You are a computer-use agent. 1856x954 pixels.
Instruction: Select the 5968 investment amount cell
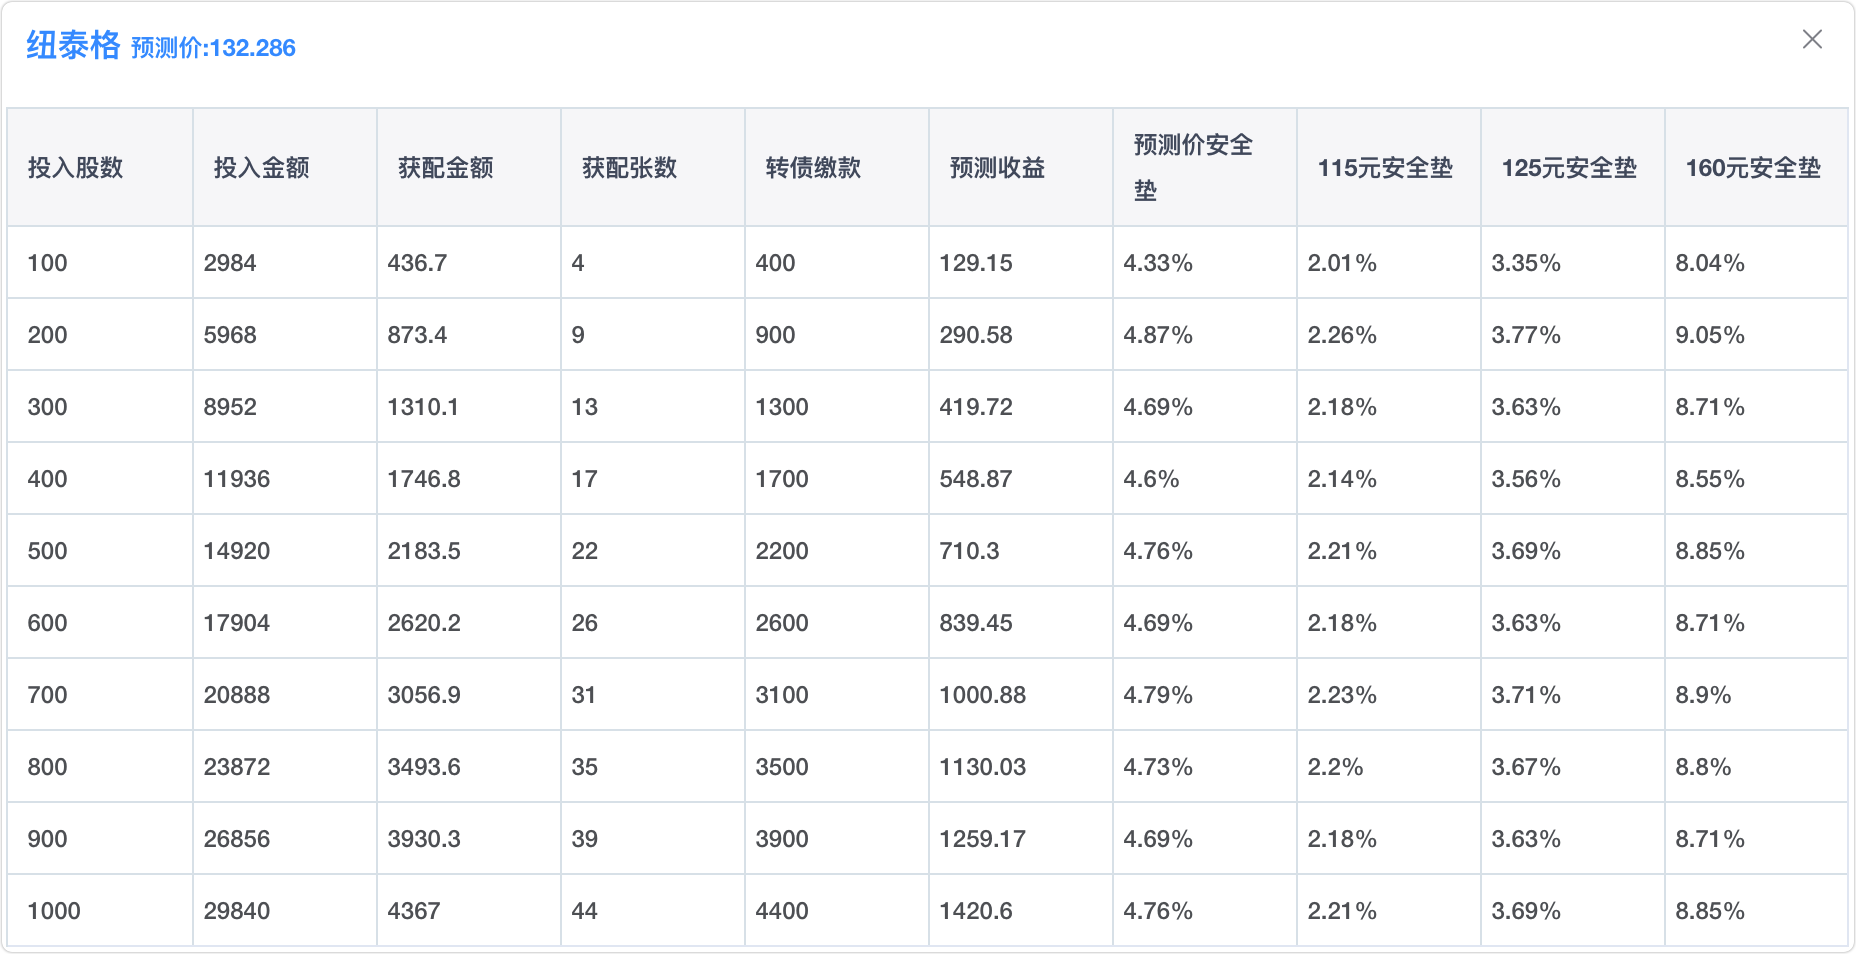[x=230, y=335]
